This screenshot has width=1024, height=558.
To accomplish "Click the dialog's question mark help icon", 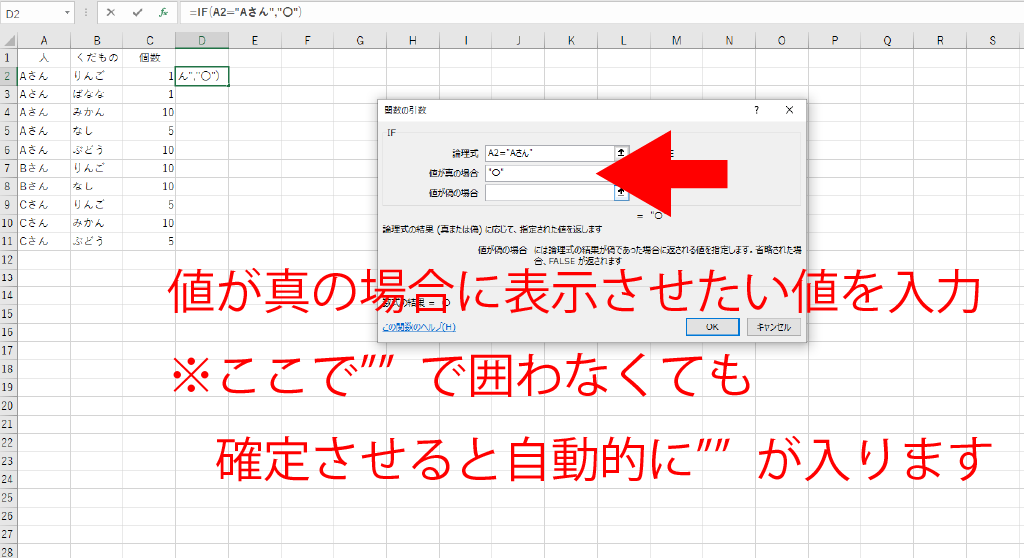I will tap(756, 110).
